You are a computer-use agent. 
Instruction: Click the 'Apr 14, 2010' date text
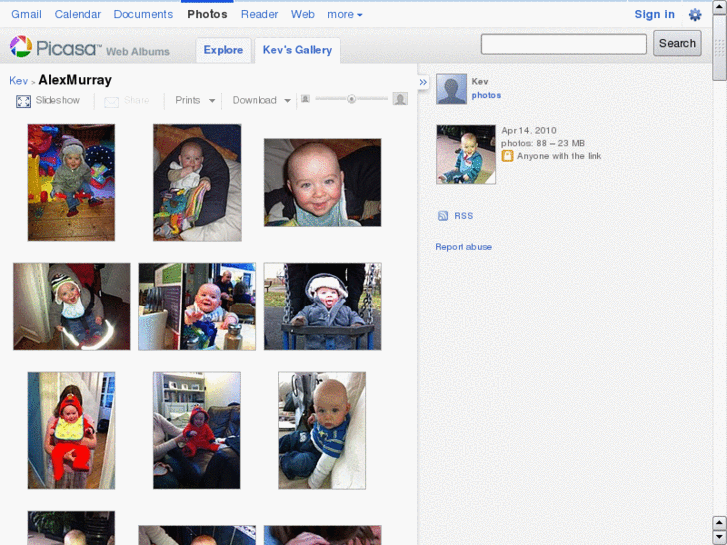tap(529, 130)
